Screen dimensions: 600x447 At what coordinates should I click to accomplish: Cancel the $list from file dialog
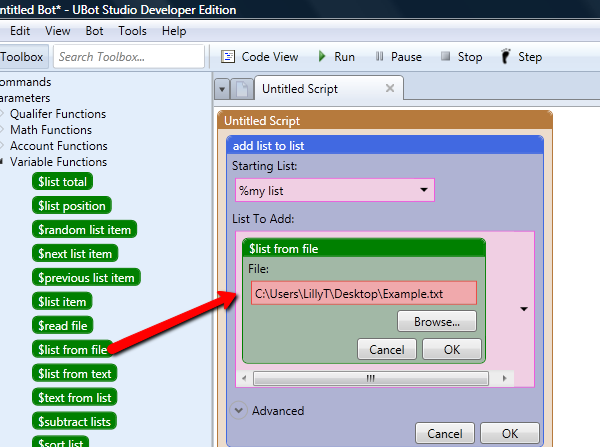click(387, 349)
